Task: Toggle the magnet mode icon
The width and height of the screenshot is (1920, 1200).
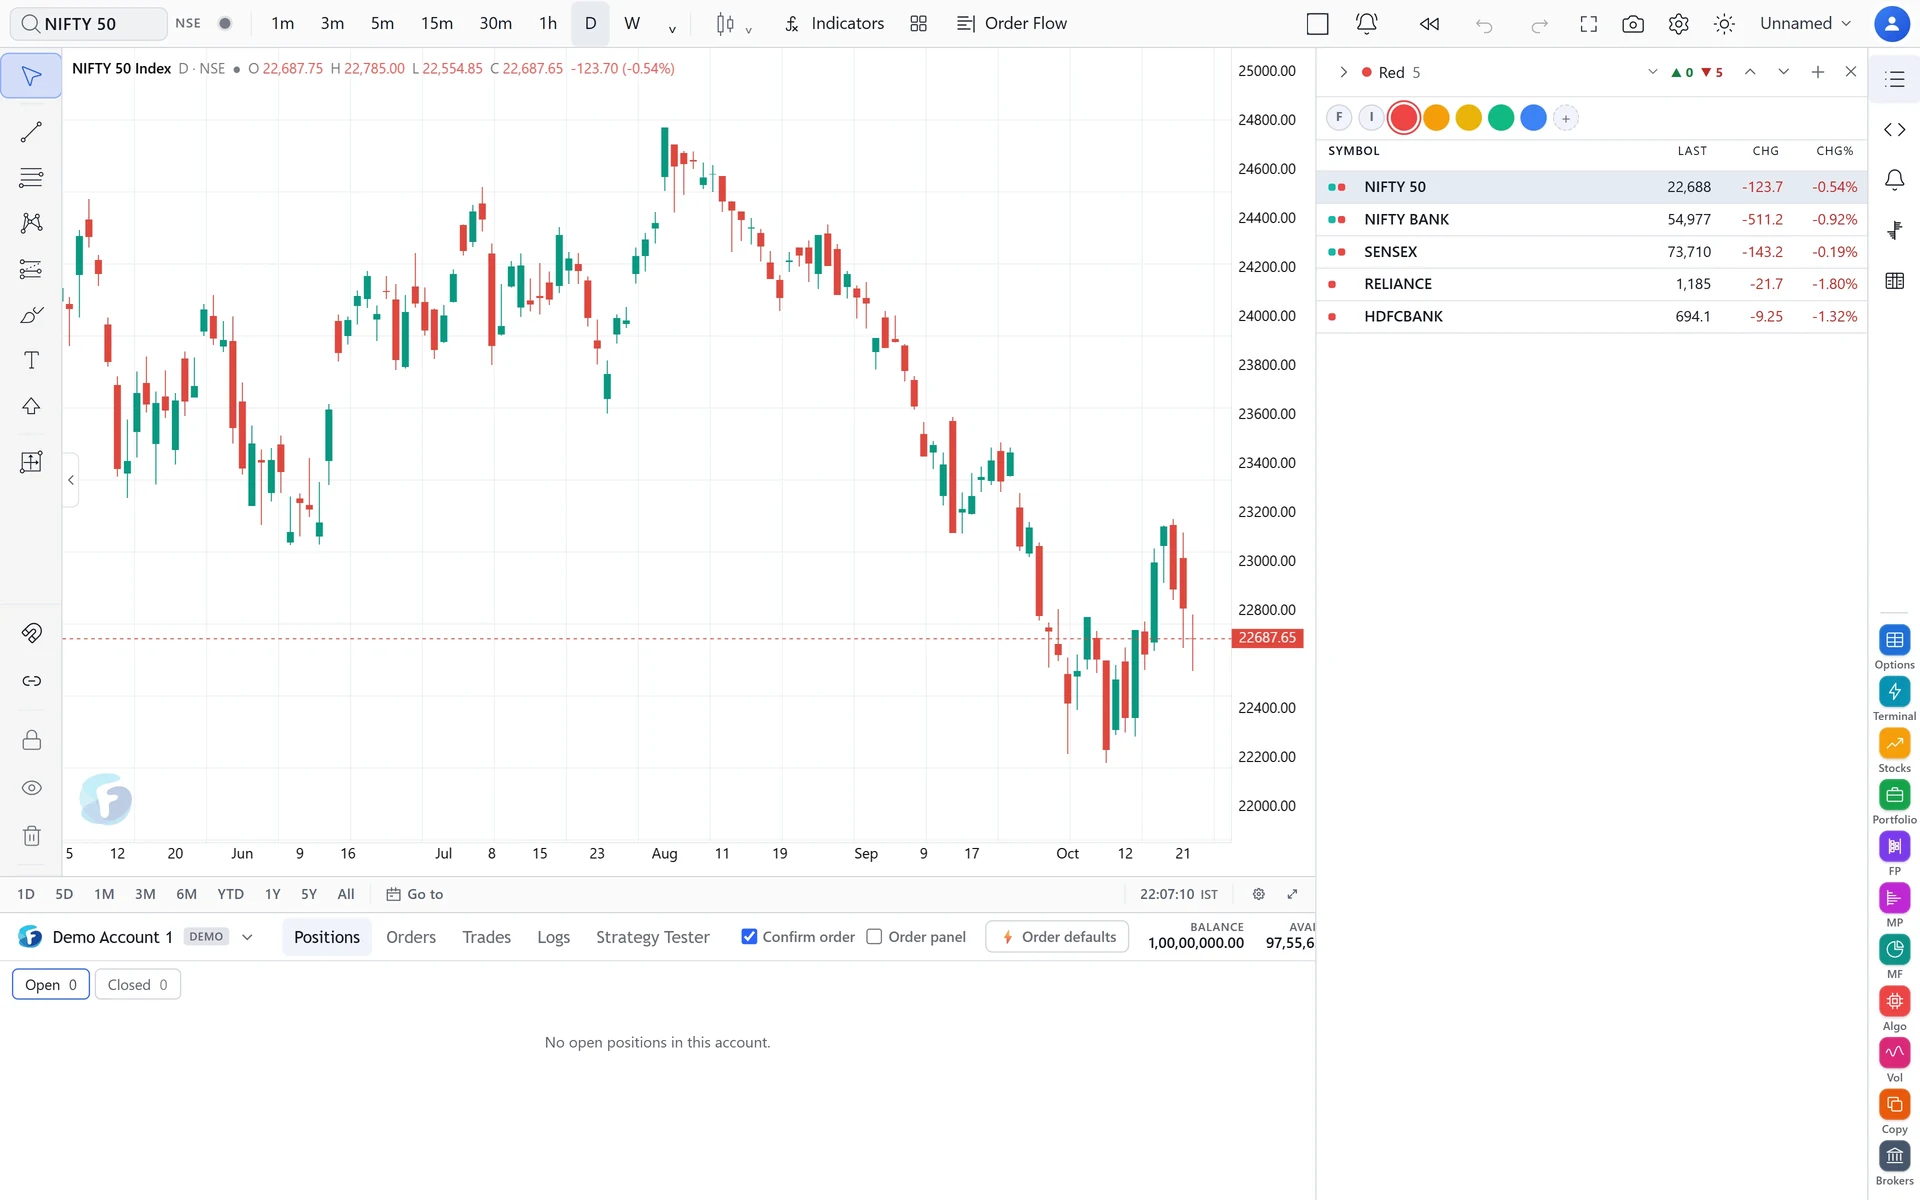Action: coord(31,633)
